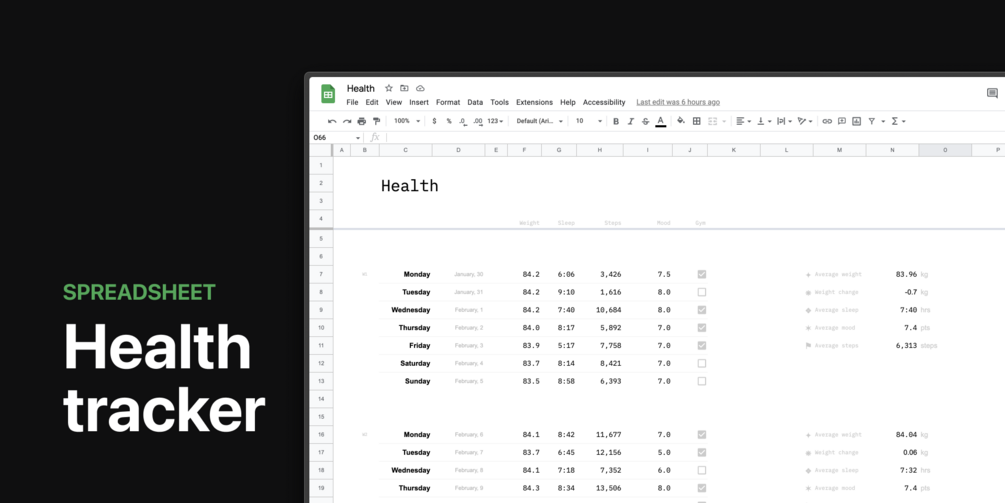Open the Google Sheets home logo

coord(328,94)
